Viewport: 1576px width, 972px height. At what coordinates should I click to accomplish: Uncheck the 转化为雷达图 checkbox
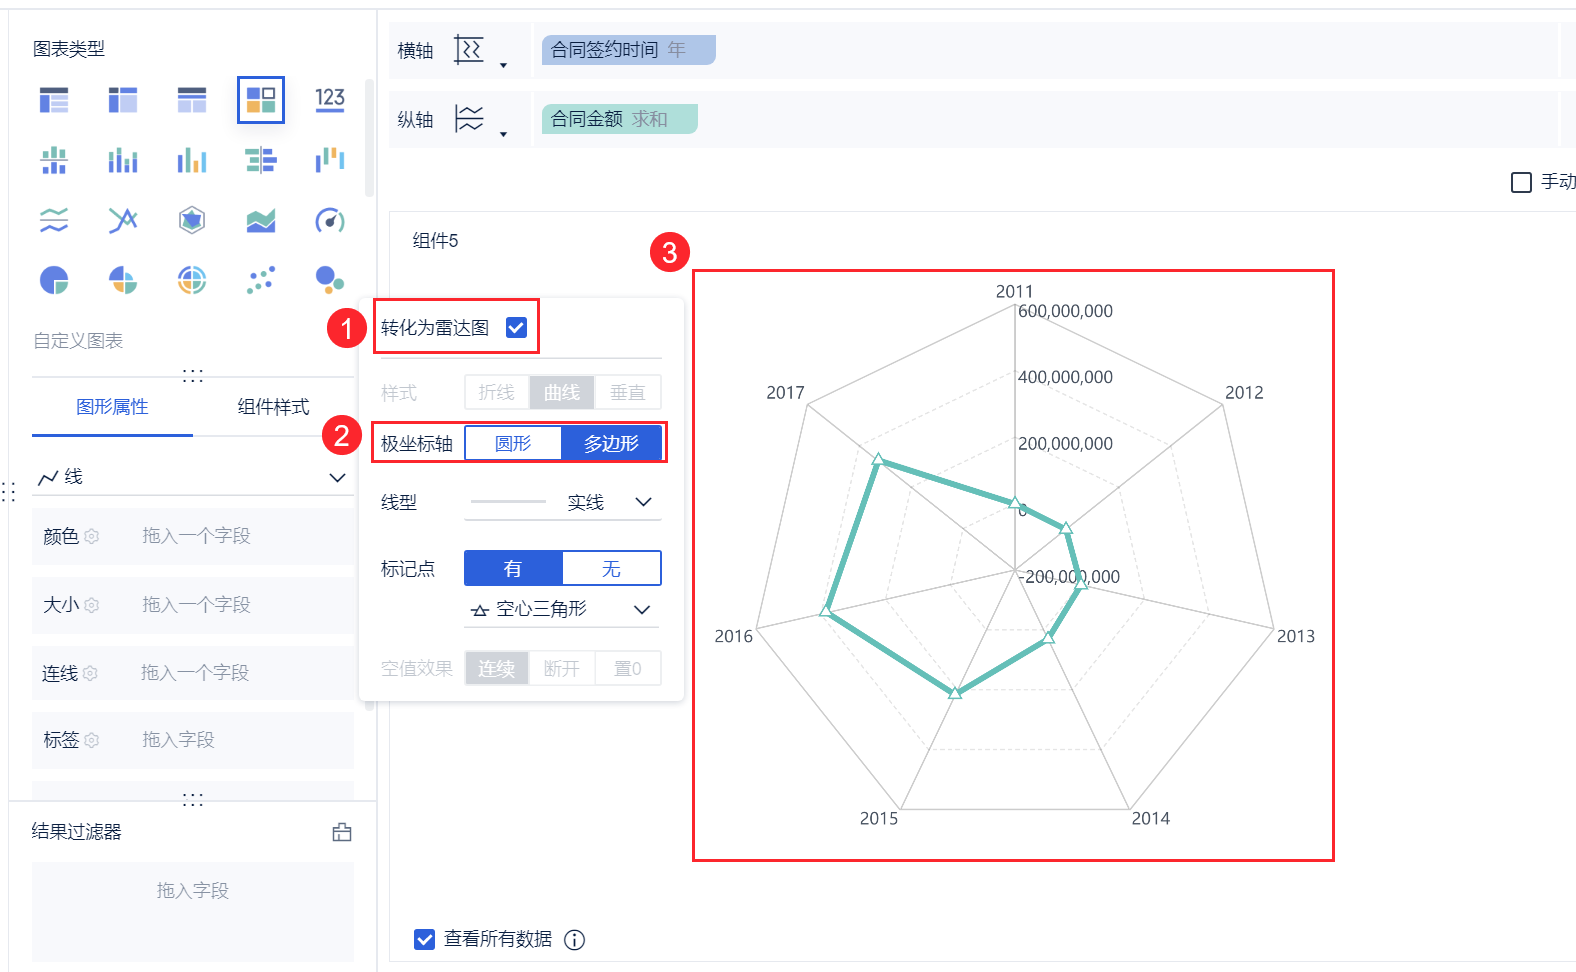point(516,327)
